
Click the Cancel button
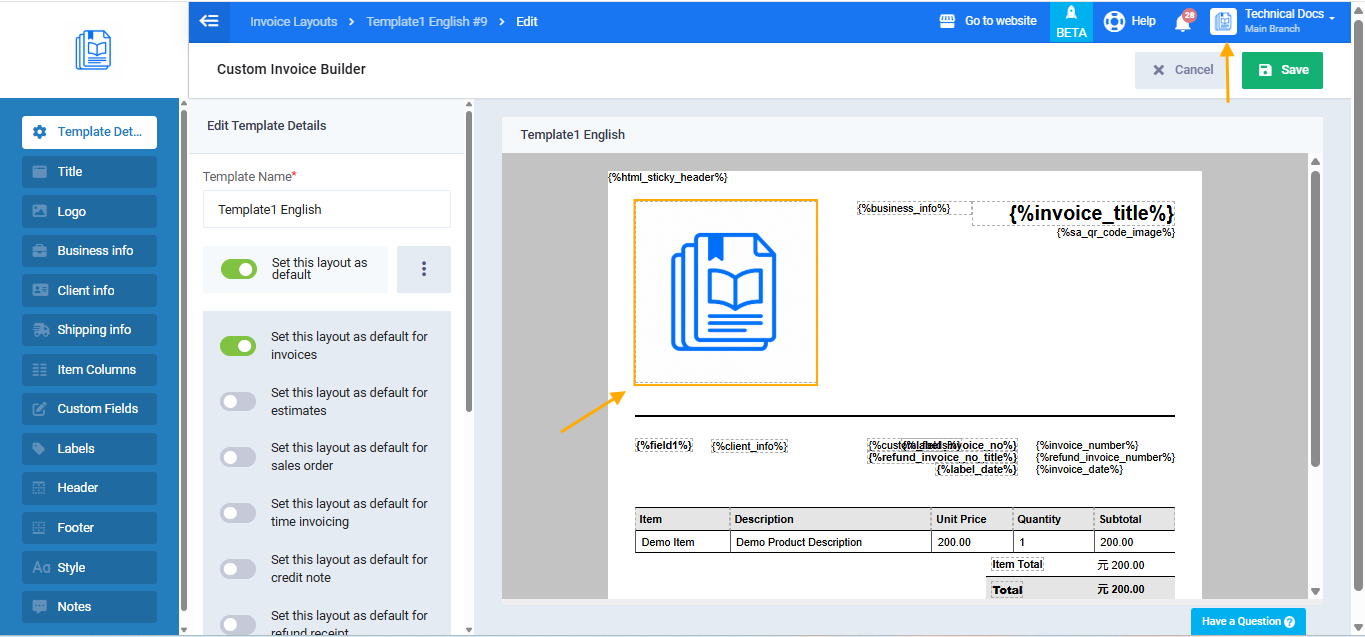tap(1184, 70)
